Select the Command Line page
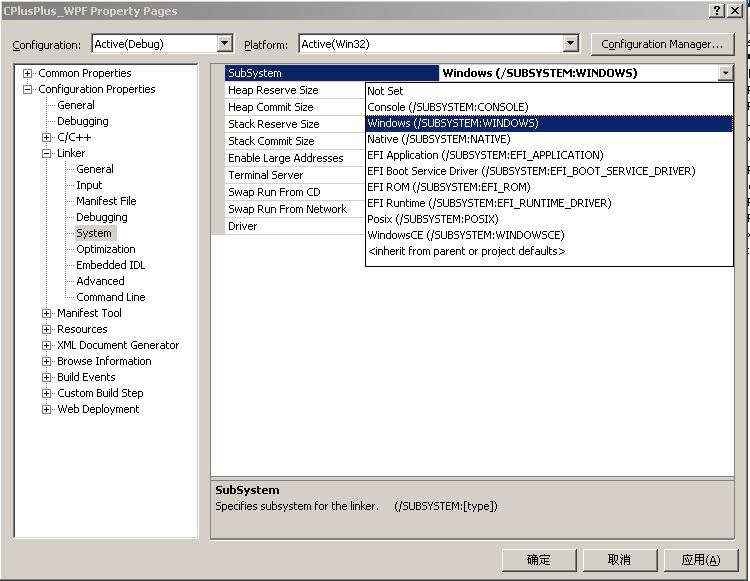The height and width of the screenshot is (581, 750). [x=110, y=297]
